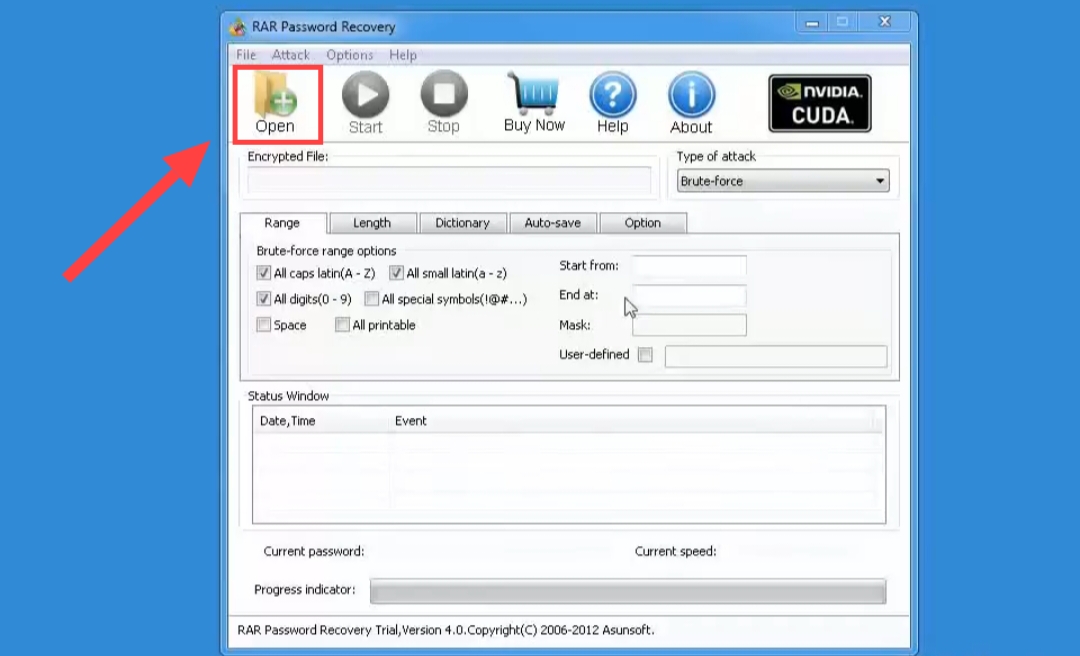Click the Event column header
The width and height of the screenshot is (1080, 656).
coord(411,421)
